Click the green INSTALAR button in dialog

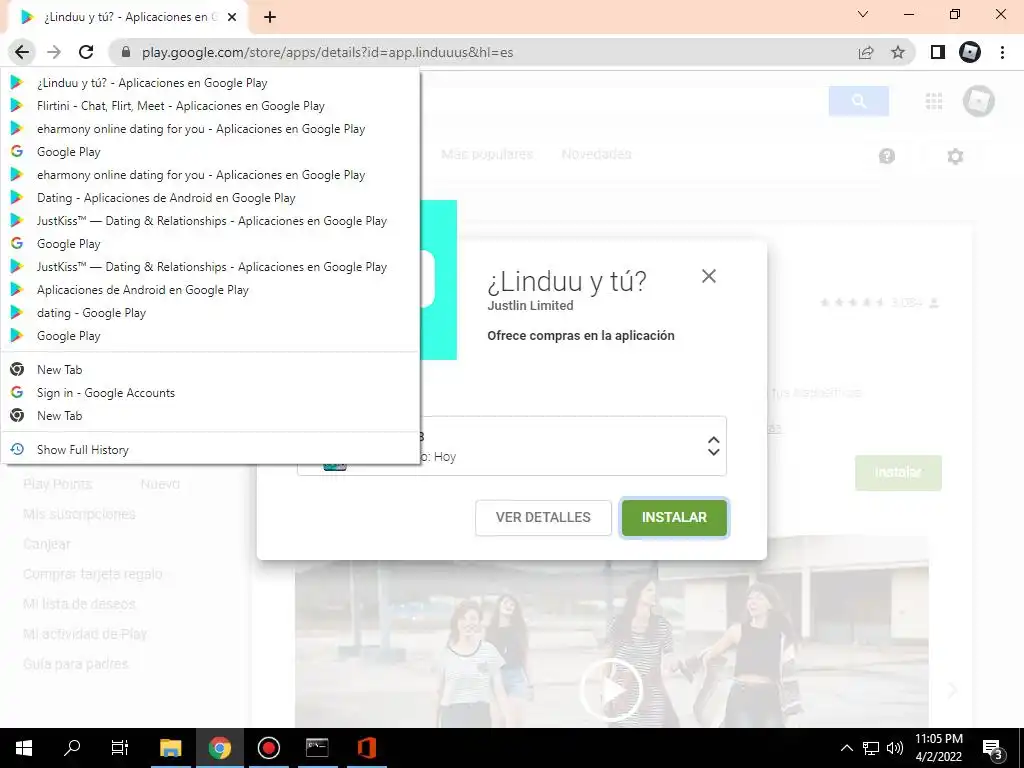coord(674,518)
